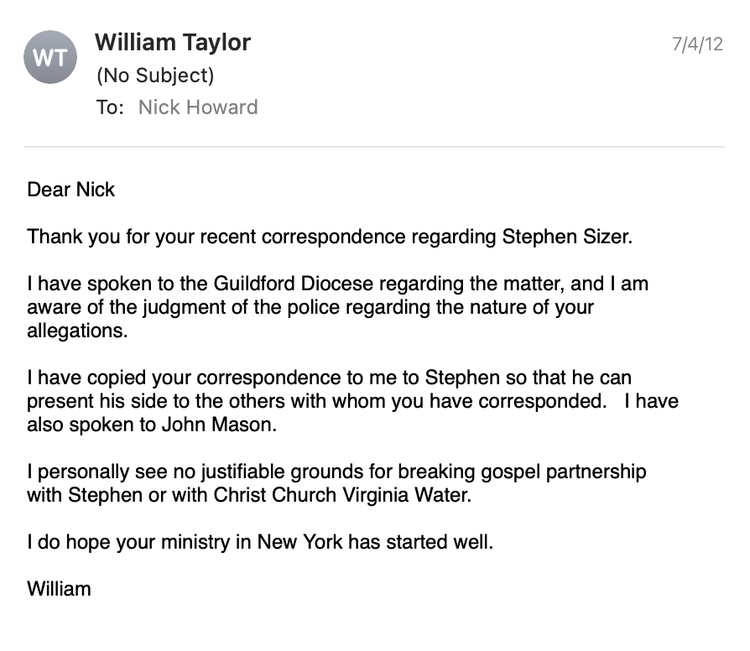Click the line starting I personally see
Screen dimensions: 750x651
click(x=337, y=472)
